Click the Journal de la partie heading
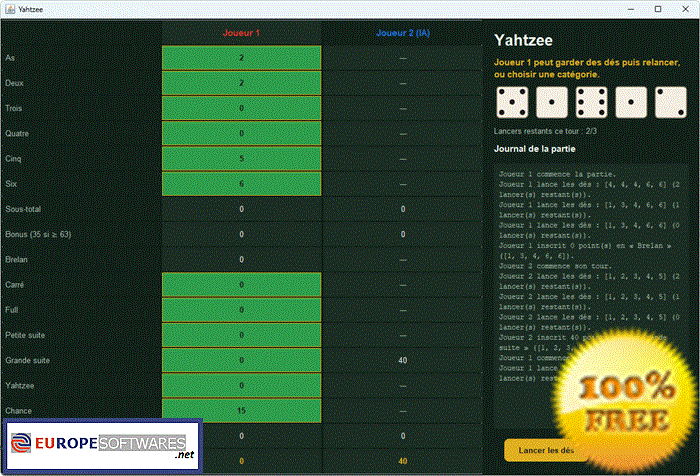This screenshot has height=476, width=700. 535,149
